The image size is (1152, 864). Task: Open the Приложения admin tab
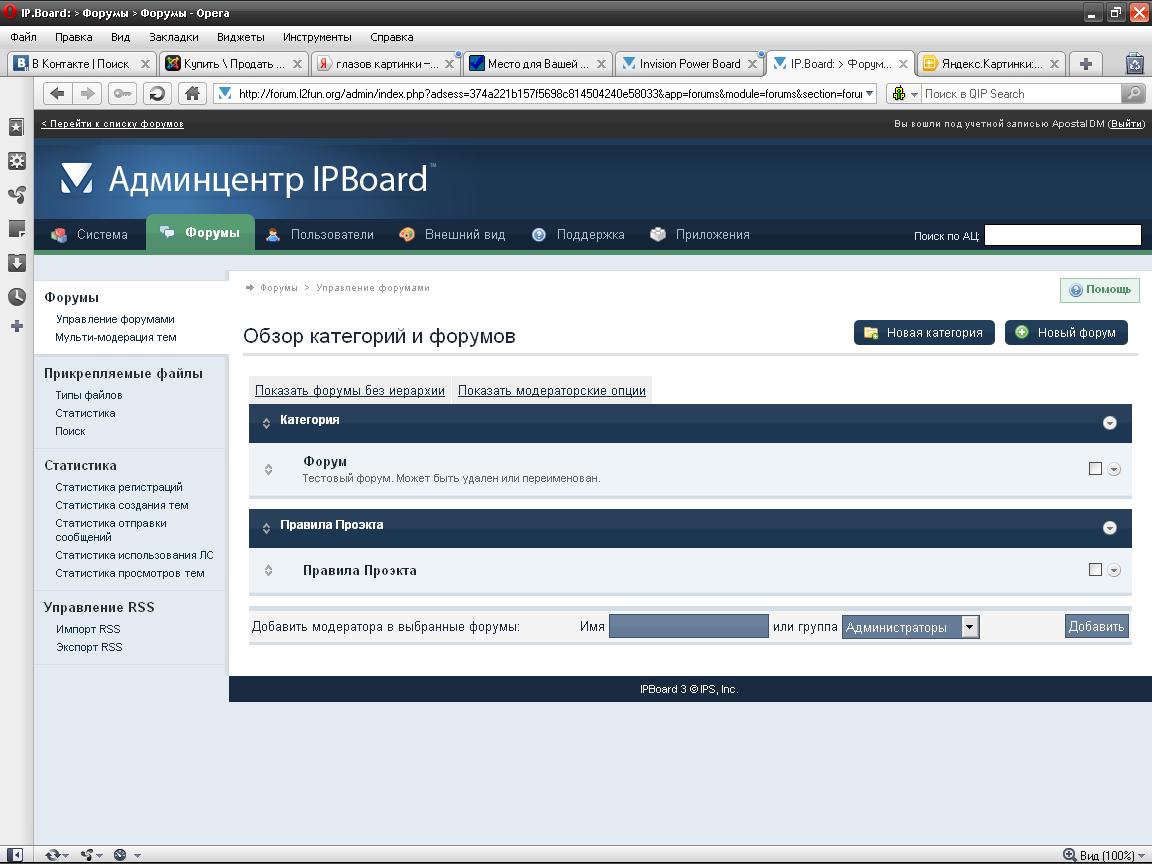pyautogui.click(x=700, y=234)
